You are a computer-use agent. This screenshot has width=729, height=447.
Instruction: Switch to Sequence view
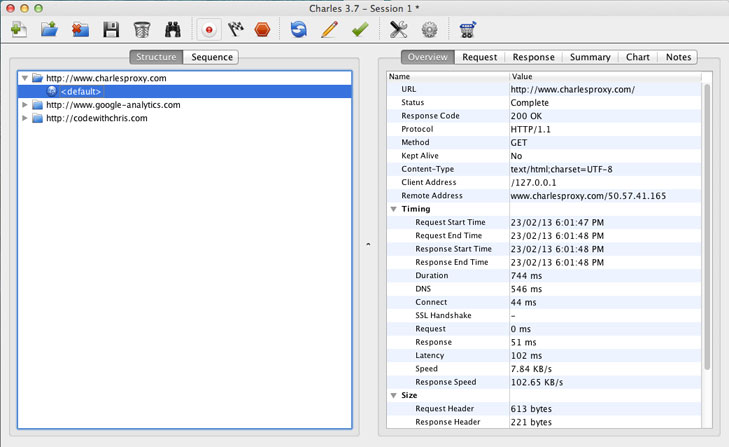point(212,57)
